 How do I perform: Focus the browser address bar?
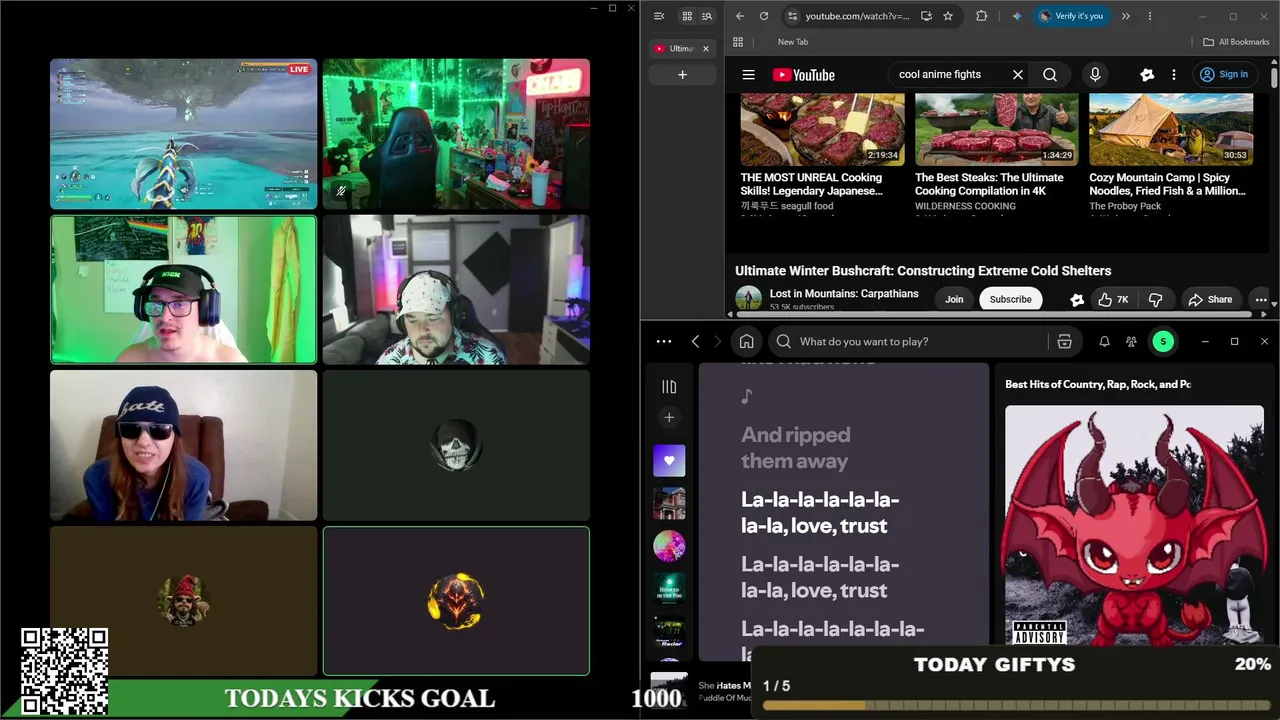(x=857, y=16)
